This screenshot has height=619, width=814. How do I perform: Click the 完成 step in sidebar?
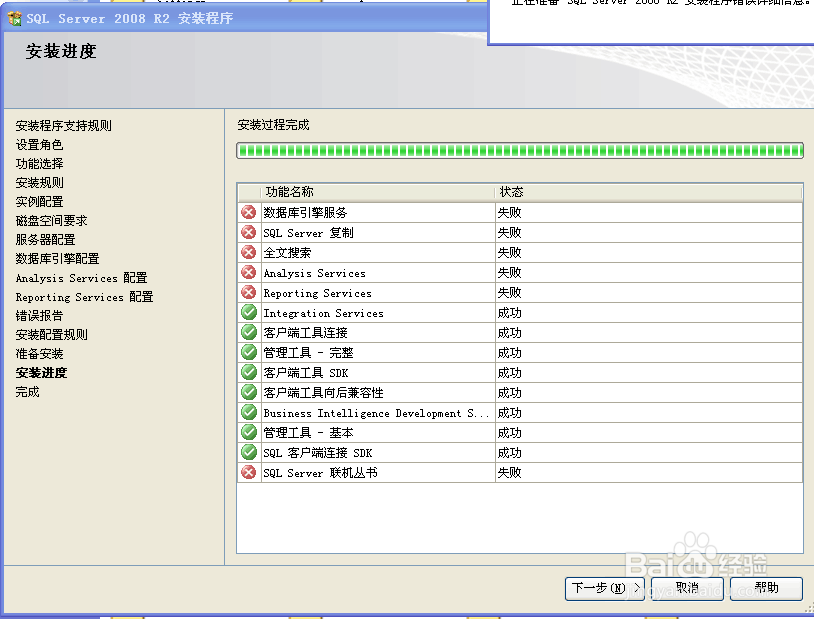pyautogui.click(x=28, y=392)
